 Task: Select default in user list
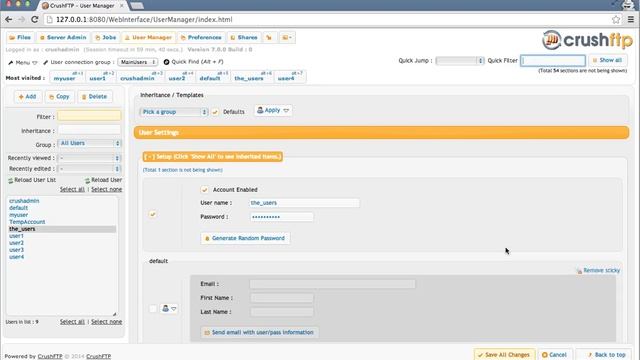click(x=18, y=208)
